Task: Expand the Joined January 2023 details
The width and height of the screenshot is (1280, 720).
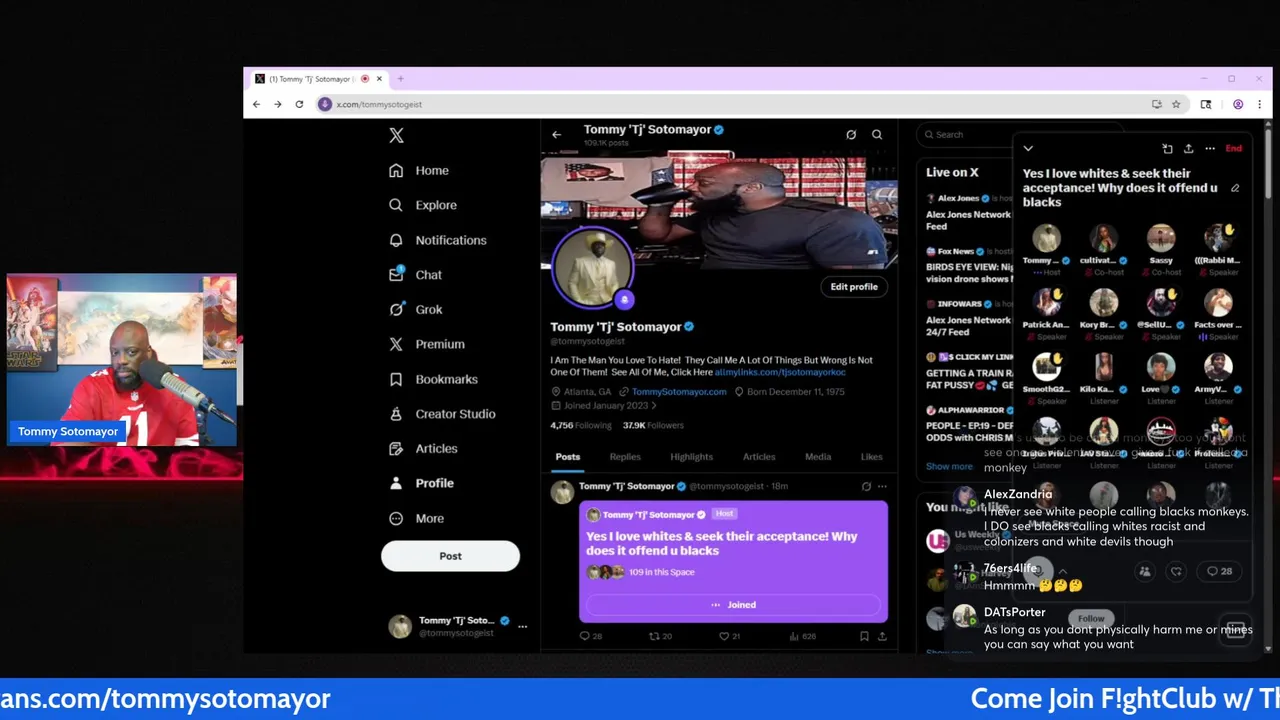Action: (604, 406)
